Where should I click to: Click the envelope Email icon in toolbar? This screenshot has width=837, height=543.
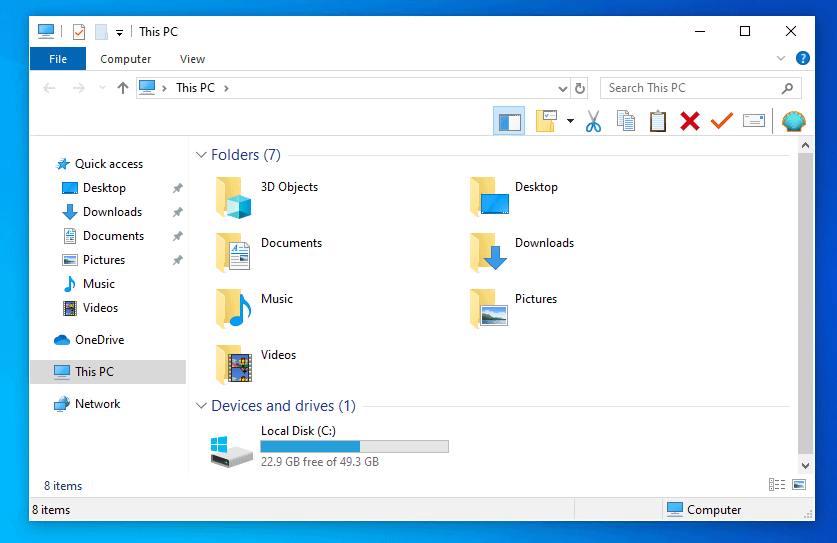[753, 122]
